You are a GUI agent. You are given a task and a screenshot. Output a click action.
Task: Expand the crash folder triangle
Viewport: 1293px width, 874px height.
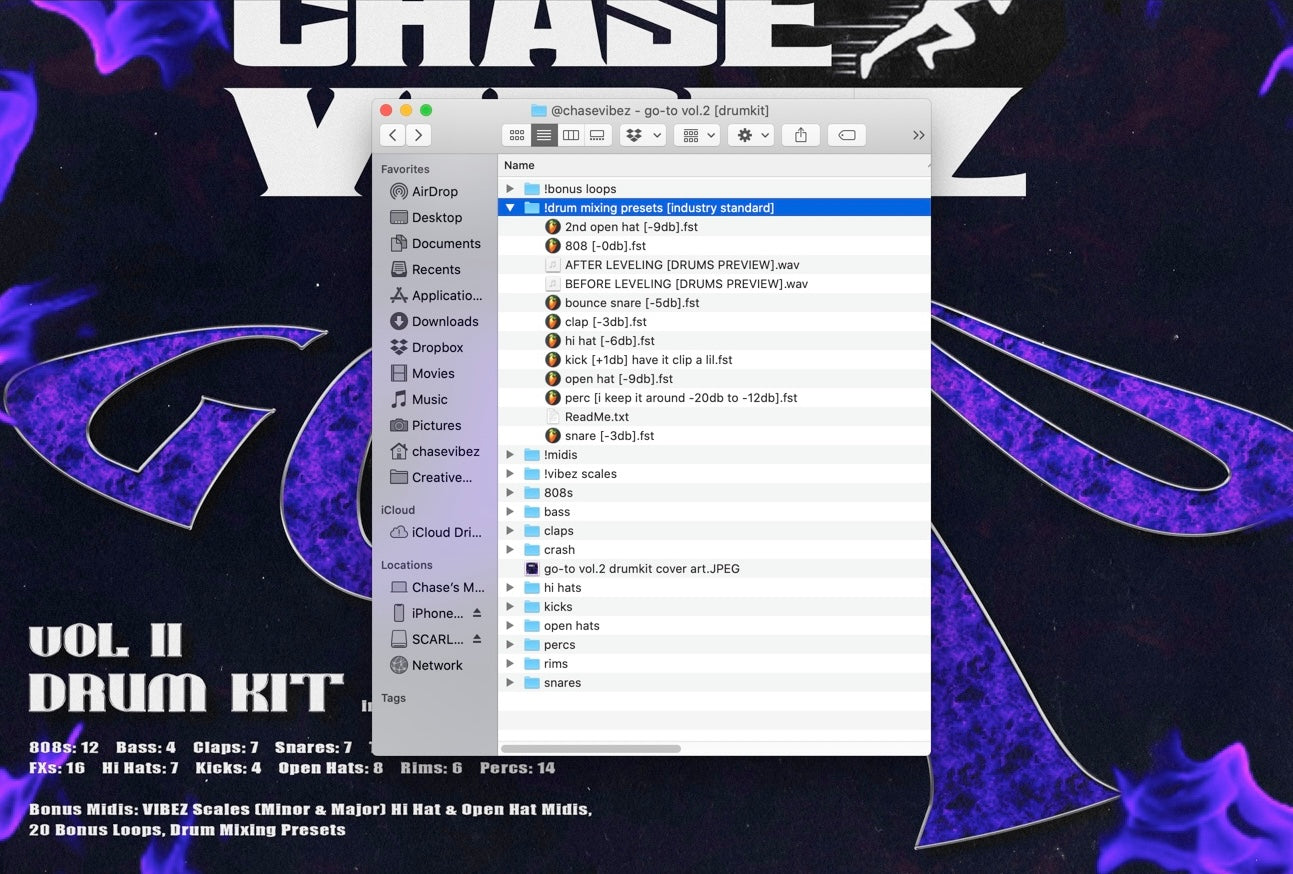510,550
